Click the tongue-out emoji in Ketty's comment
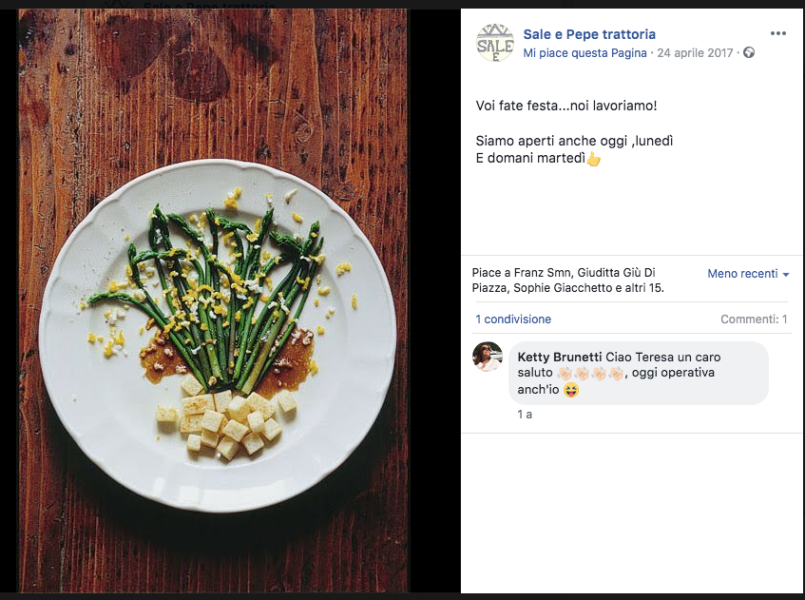The image size is (805, 600). (x=571, y=390)
